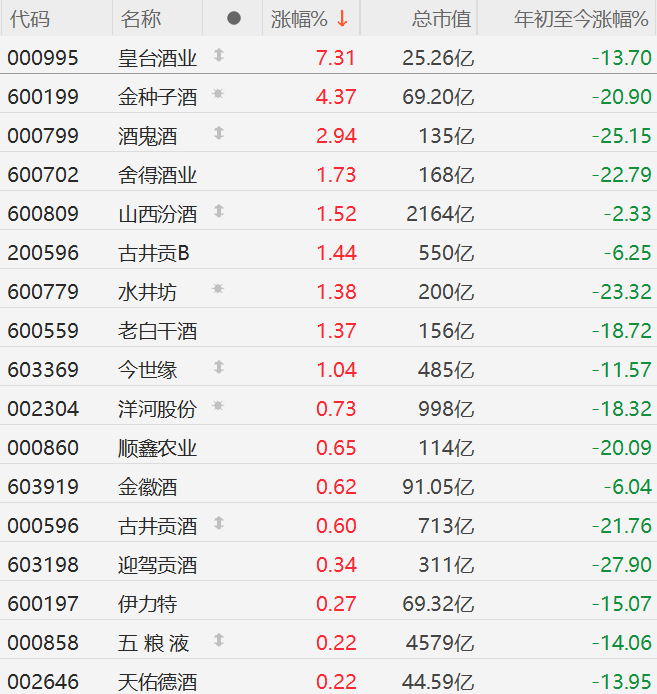Click stock code 600809
Image resolution: width=657 pixels, height=694 pixels.
coord(43,214)
